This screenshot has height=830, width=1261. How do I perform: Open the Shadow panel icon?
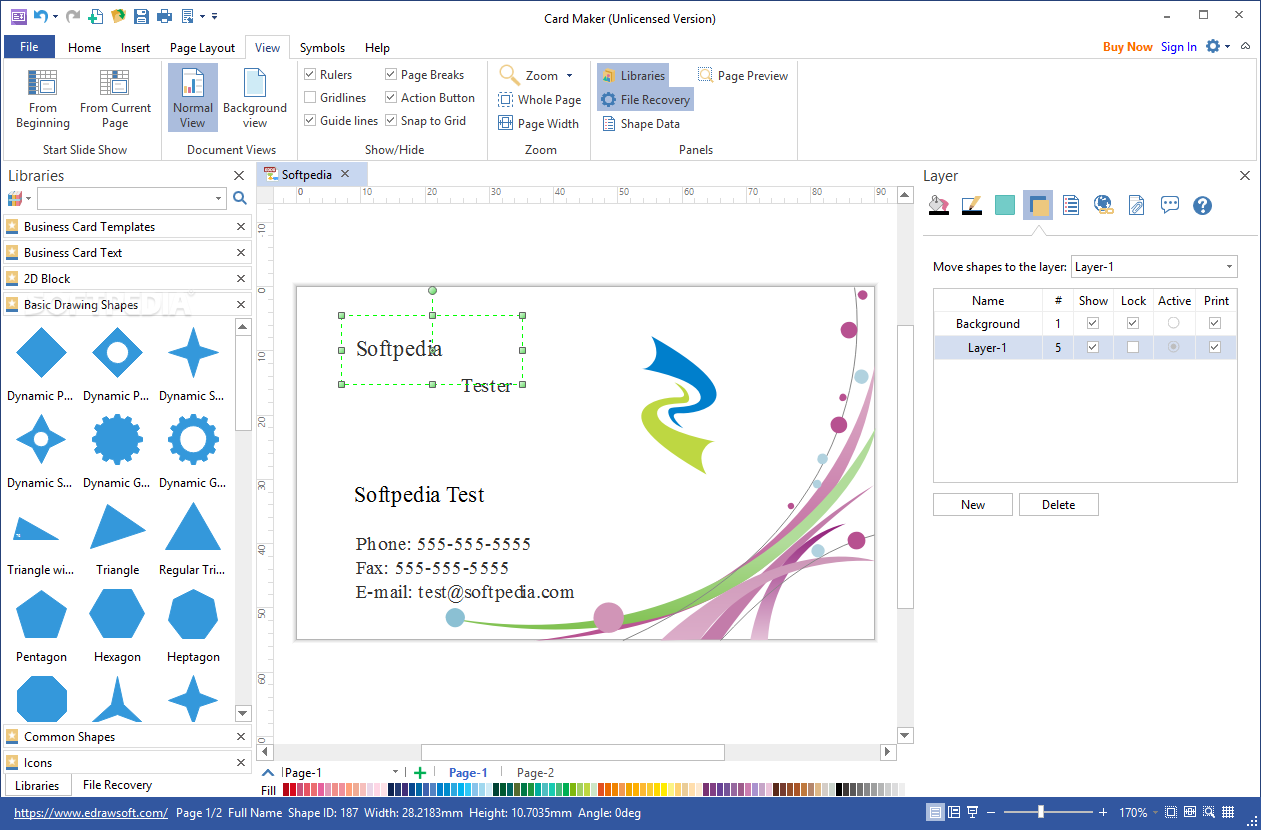(1005, 205)
